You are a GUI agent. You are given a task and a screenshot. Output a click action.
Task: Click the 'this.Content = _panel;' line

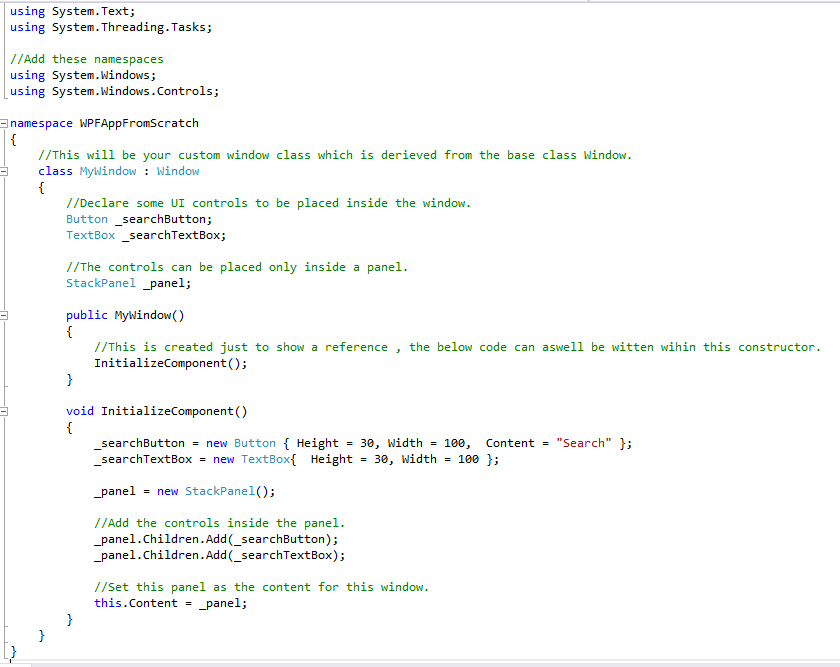pos(171,603)
